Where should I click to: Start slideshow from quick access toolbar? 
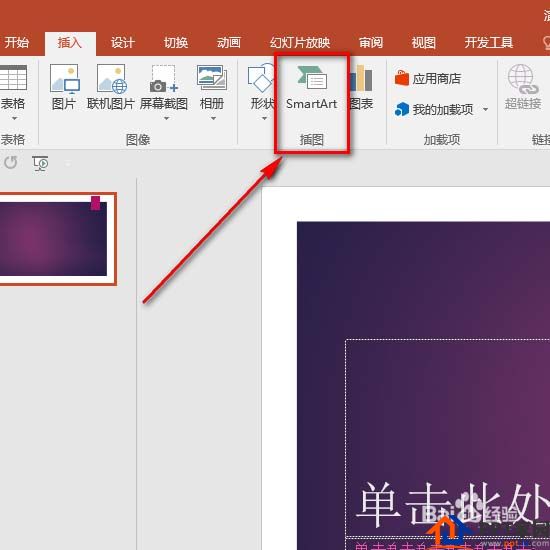40,163
